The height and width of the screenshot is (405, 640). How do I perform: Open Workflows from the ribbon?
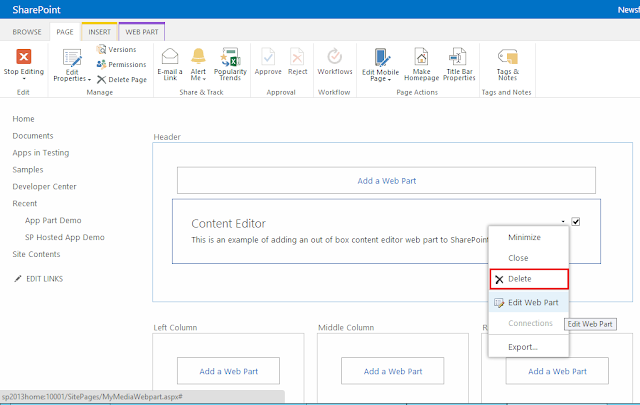pyautogui.click(x=335, y=62)
